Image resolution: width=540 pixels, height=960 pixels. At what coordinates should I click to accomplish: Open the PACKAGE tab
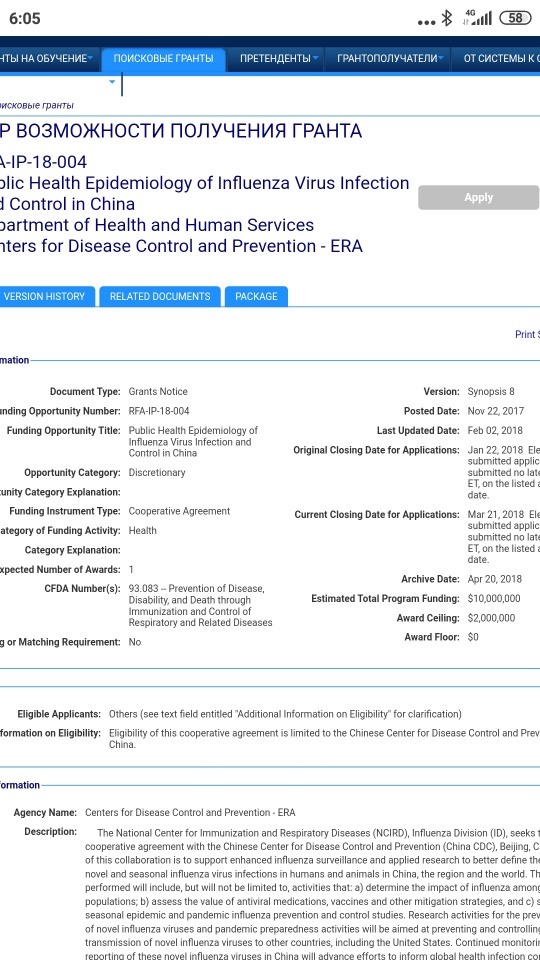tap(257, 296)
